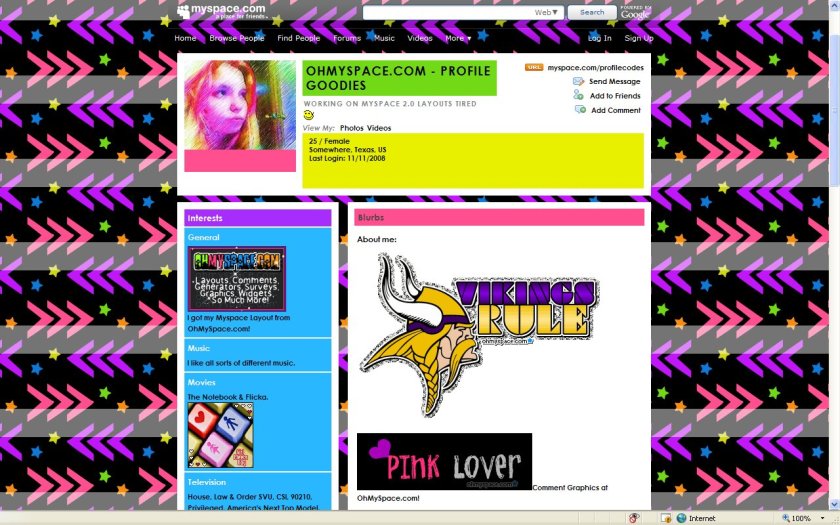Viewport: 840px width, 525px height.
Task: Click the vertical scrollbar down arrow
Action: [x=834, y=504]
